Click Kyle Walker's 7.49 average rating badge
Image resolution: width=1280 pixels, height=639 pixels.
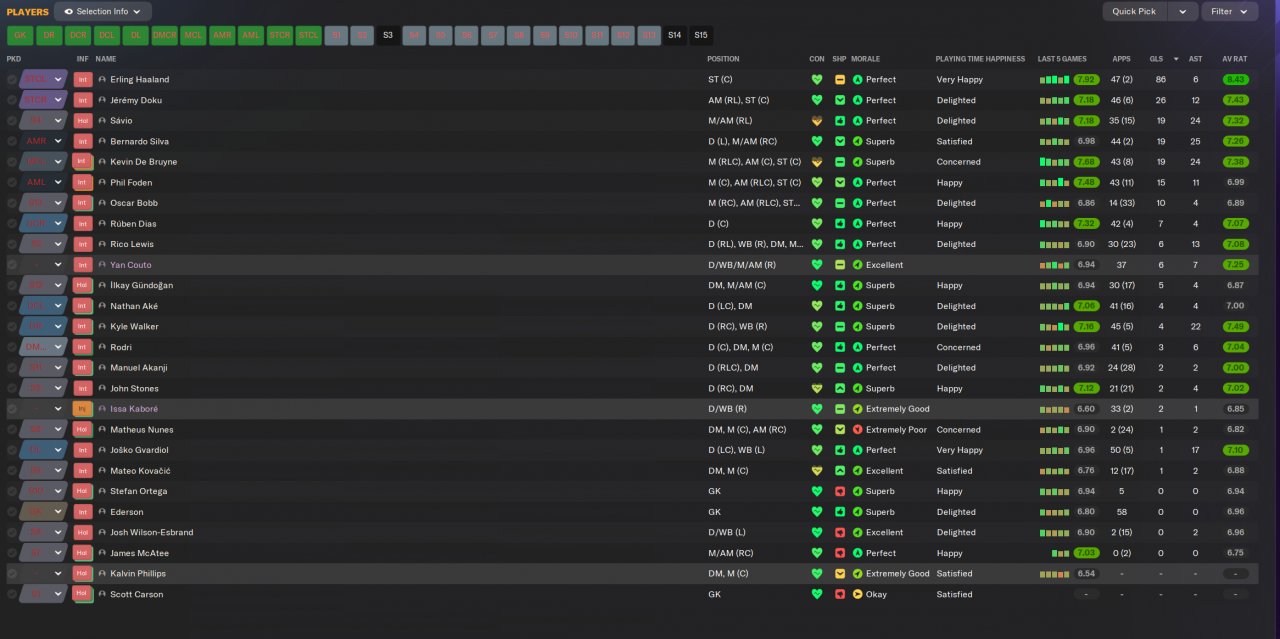1235,327
